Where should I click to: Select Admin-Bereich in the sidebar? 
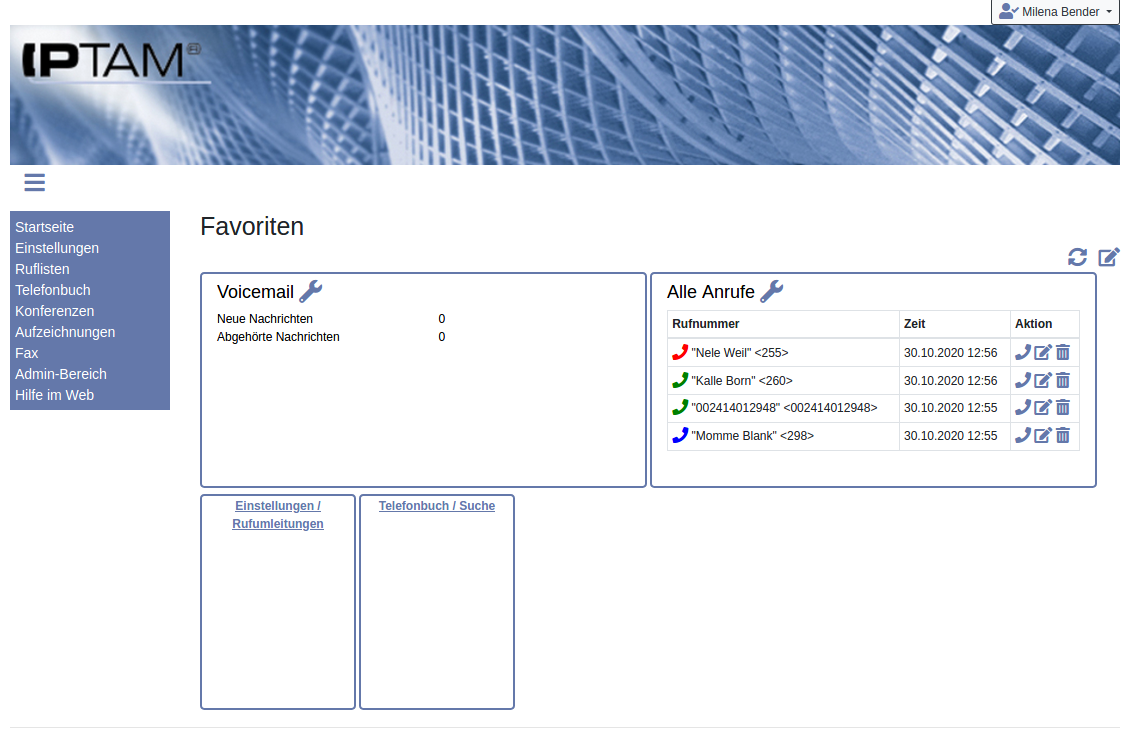coord(61,374)
